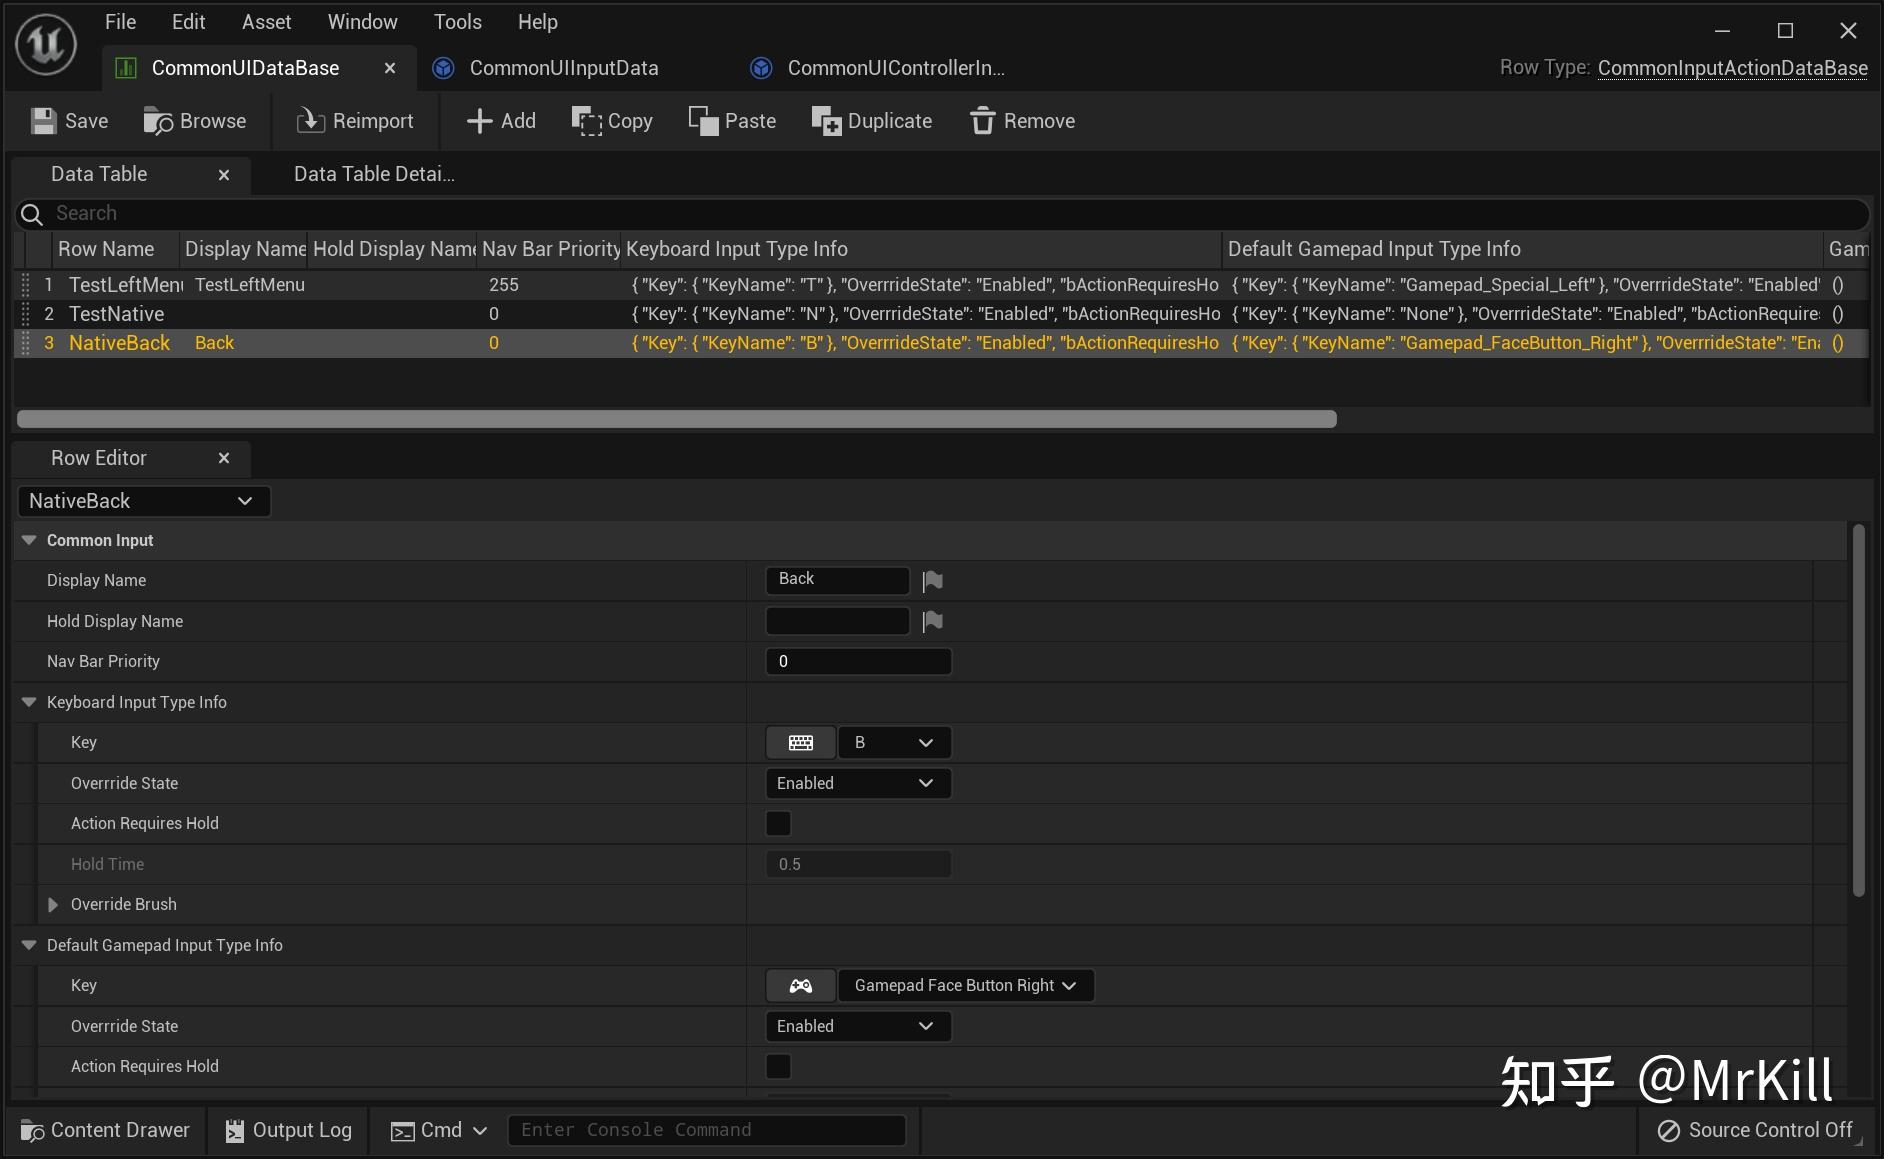Add a new row to table
The height and width of the screenshot is (1159, 1884).
click(x=501, y=121)
